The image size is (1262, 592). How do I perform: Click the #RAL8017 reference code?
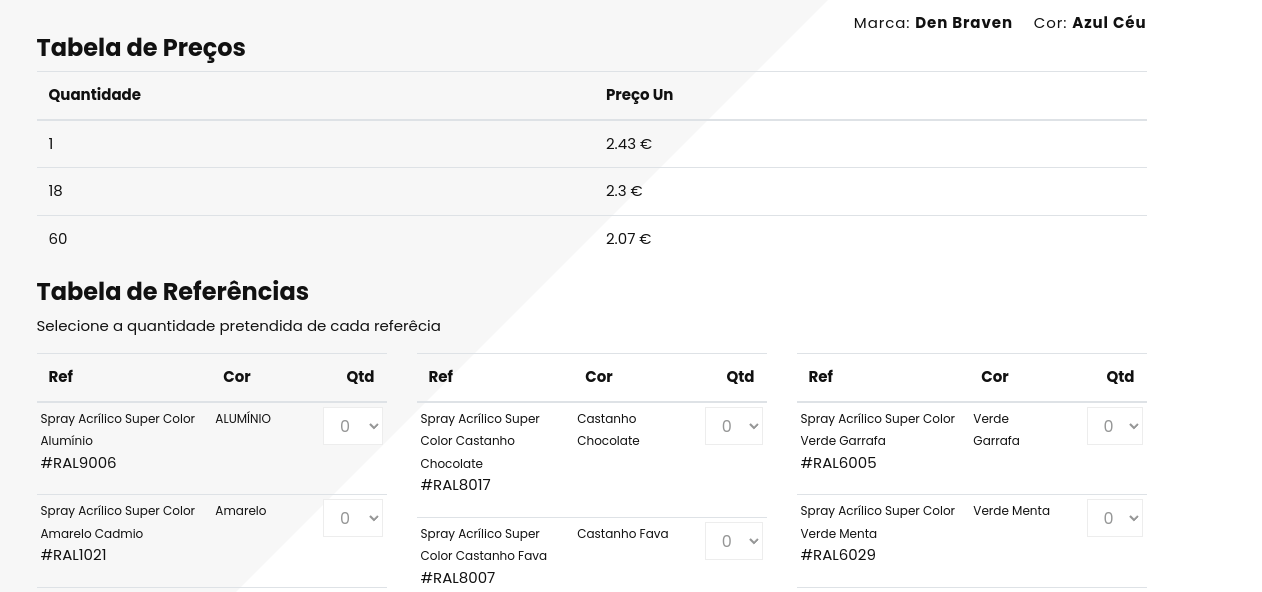pyautogui.click(x=455, y=485)
